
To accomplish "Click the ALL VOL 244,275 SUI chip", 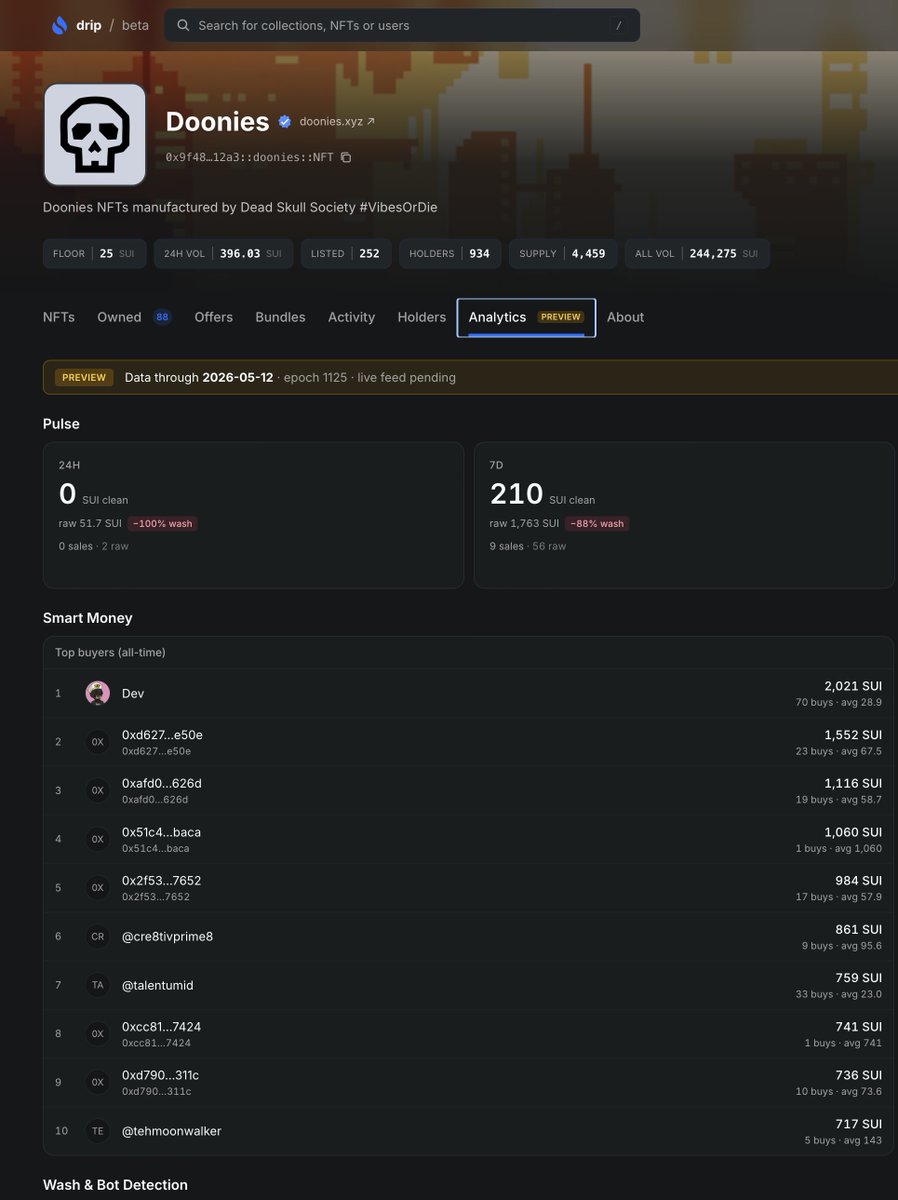I will (697, 254).
